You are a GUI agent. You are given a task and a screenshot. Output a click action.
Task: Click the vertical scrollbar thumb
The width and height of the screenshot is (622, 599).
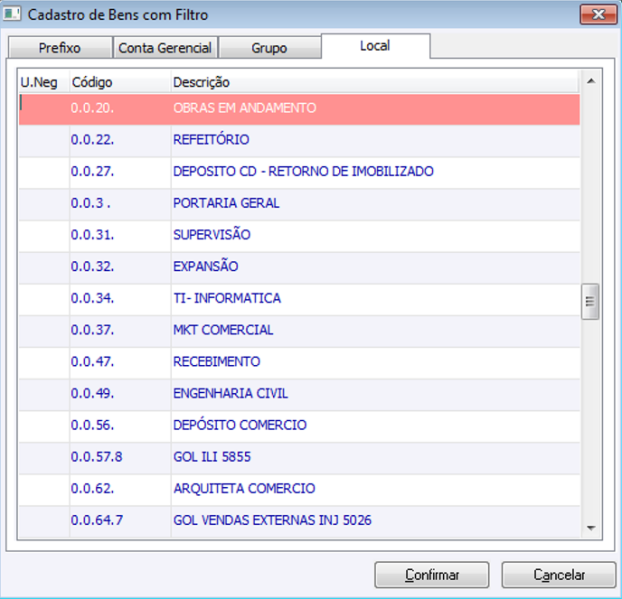590,301
